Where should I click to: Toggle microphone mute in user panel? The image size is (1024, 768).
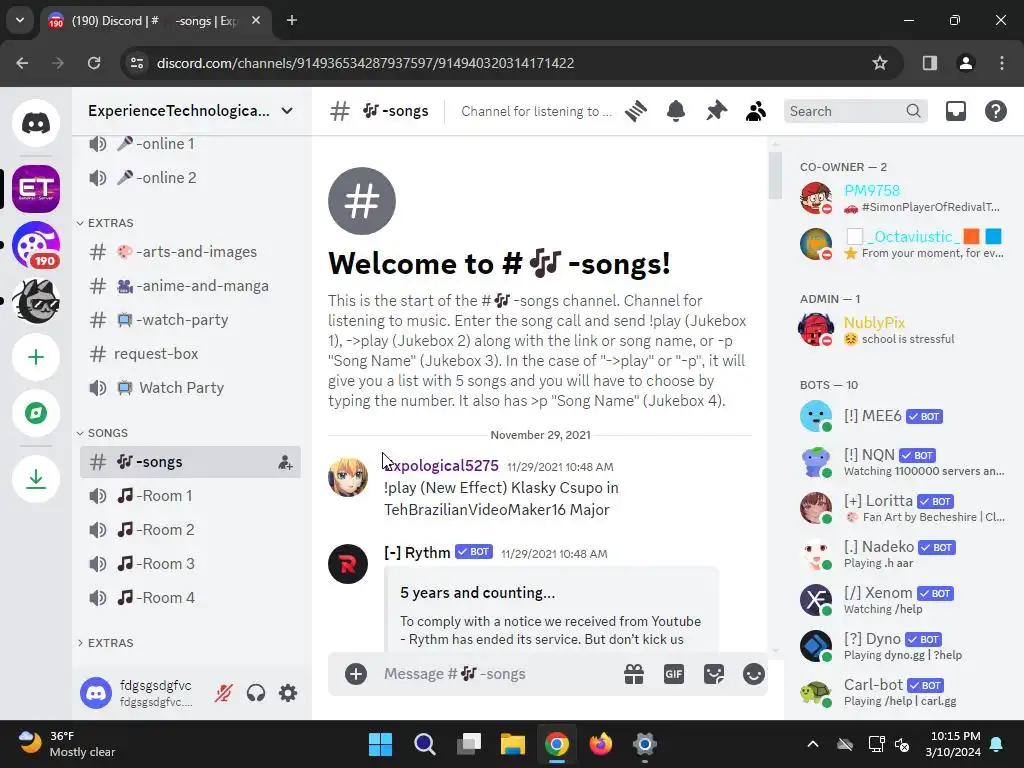(223, 692)
